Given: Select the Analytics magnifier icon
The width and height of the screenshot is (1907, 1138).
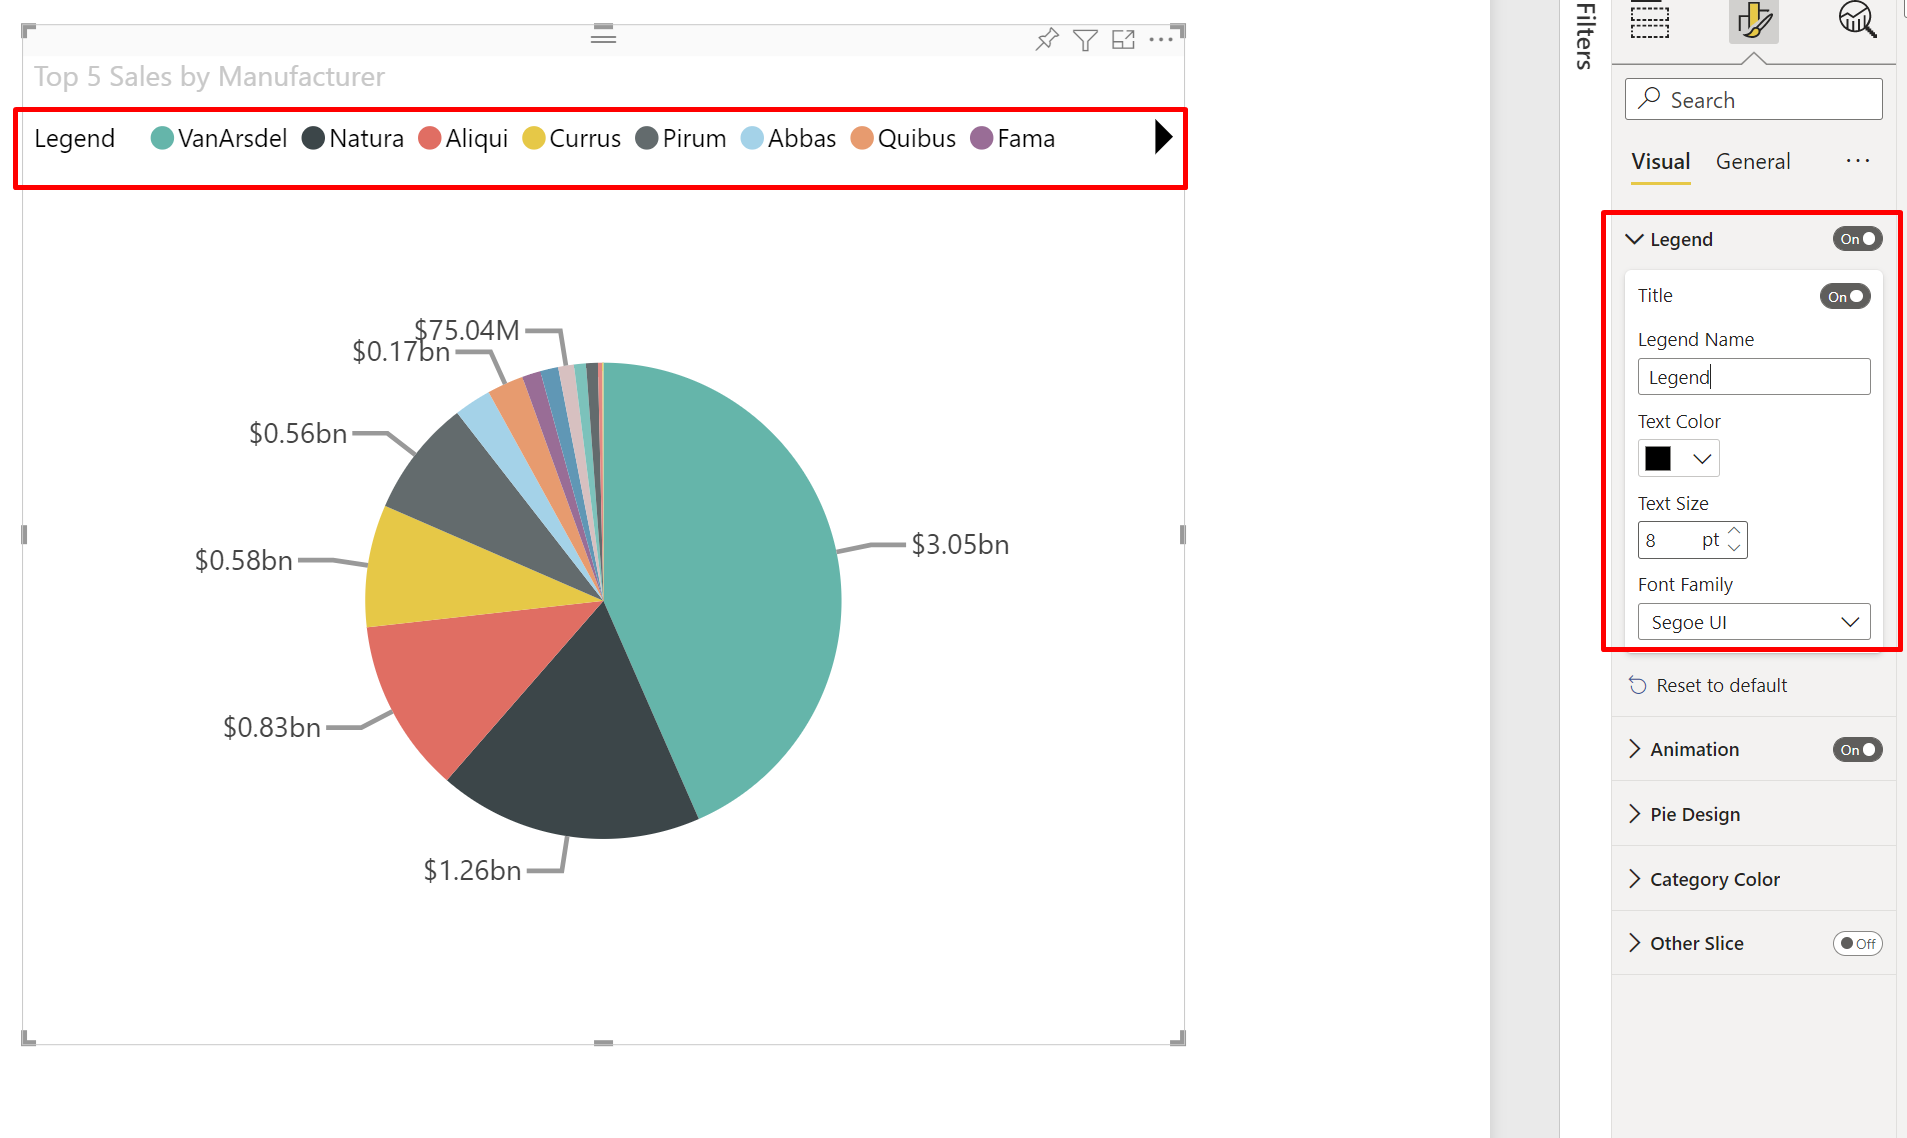Looking at the screenshot, I should [x=1858, y=20].
